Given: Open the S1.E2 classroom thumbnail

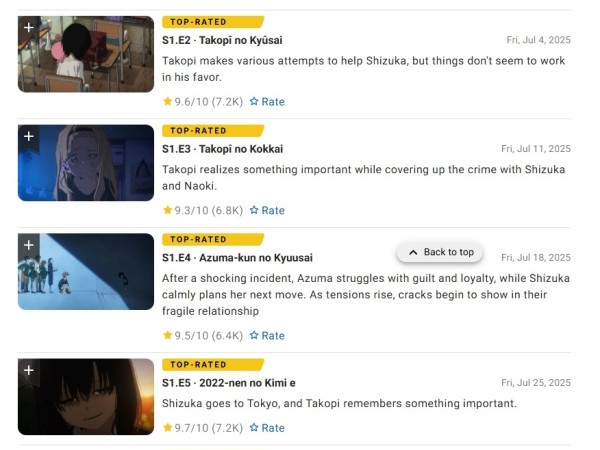Looking at the screenshot, I should click(86, 54).
